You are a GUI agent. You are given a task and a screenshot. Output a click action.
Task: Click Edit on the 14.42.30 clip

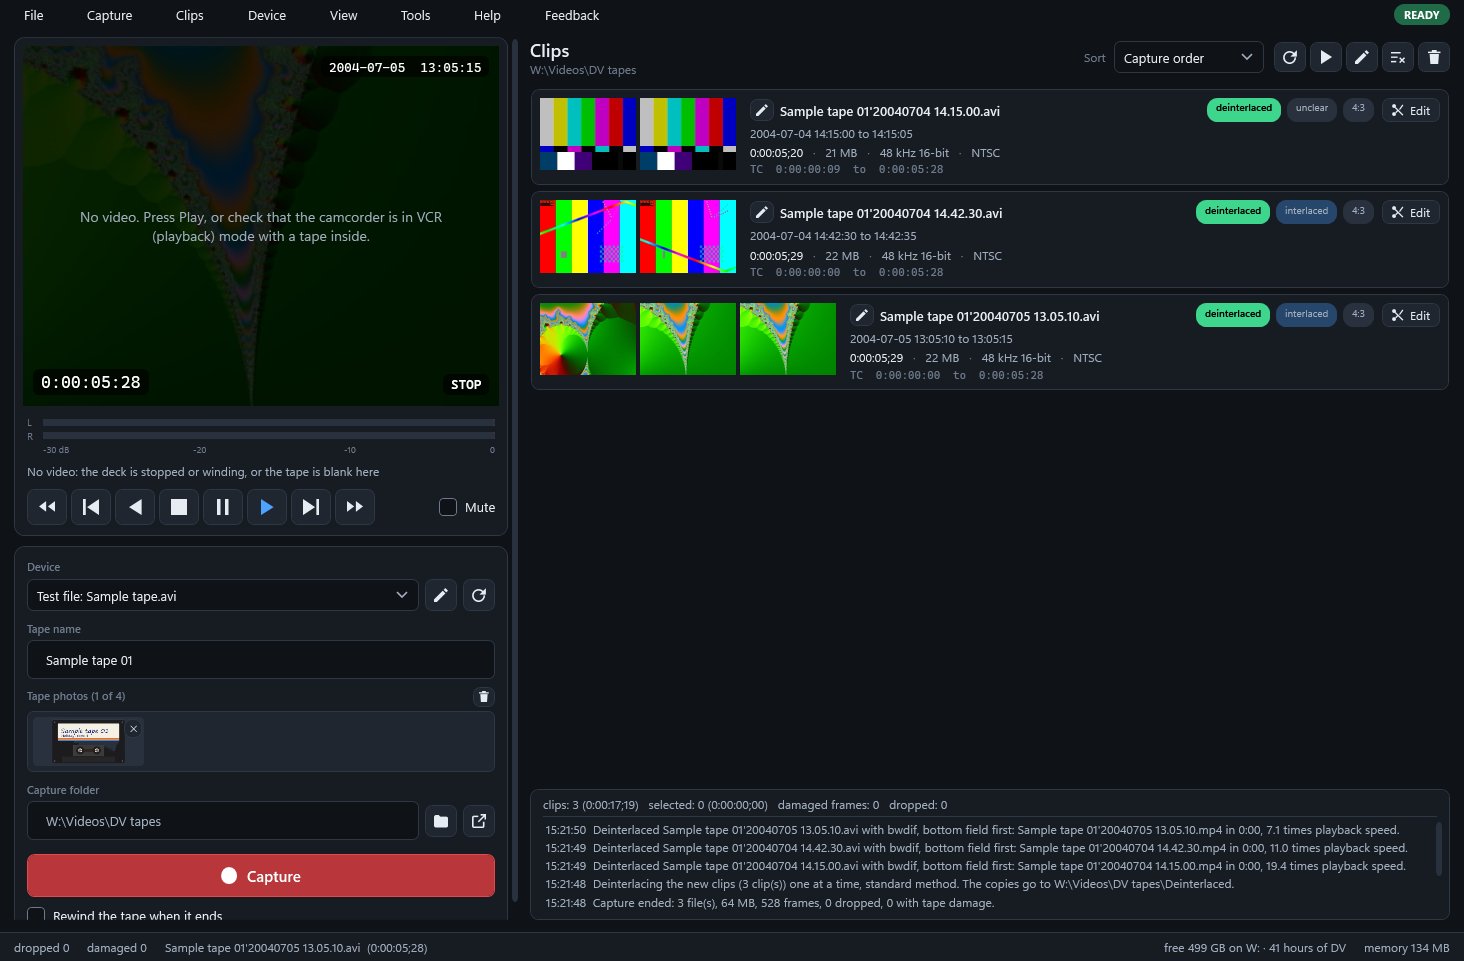[x=1411, y=212]
